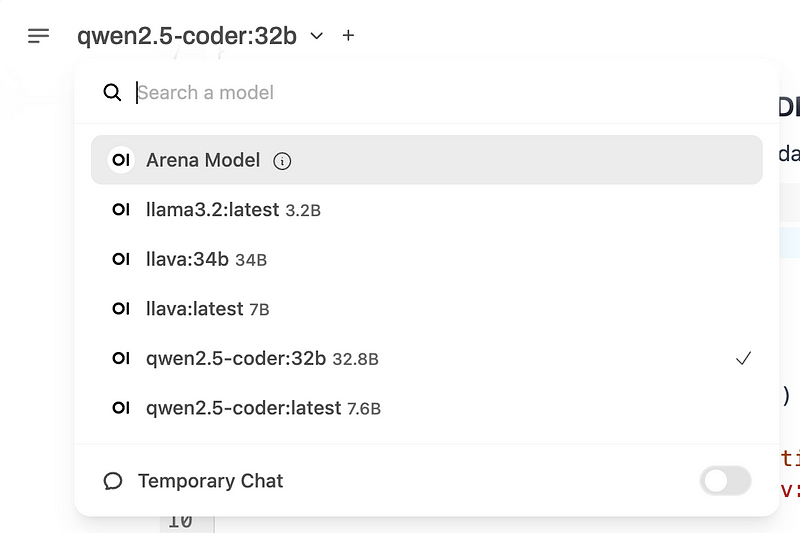800x533 pixels.
Task: Click checkmark next to qwen2.5-coder:32b
Action: click(x=742, y=358)
